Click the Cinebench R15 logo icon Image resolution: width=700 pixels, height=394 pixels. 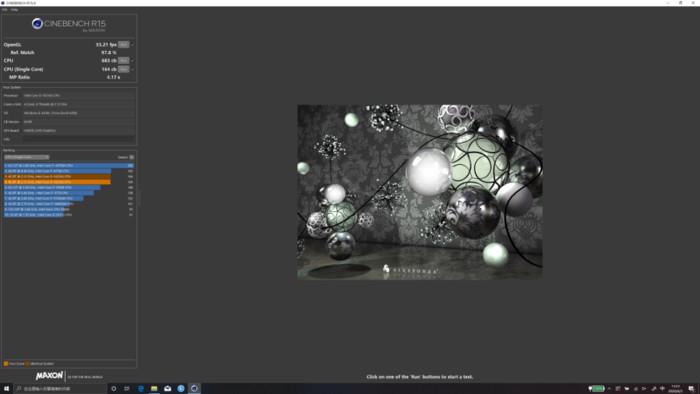(x=37, y=24)
